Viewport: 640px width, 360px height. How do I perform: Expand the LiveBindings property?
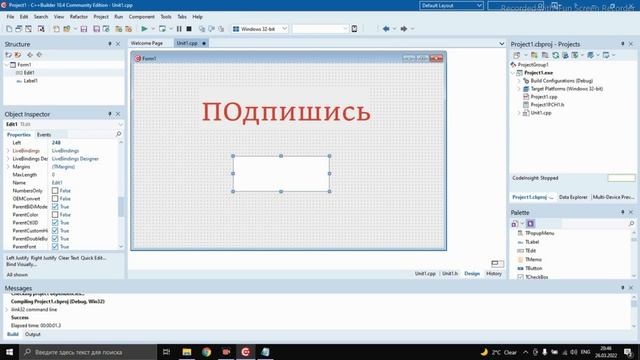coord(8,151)
